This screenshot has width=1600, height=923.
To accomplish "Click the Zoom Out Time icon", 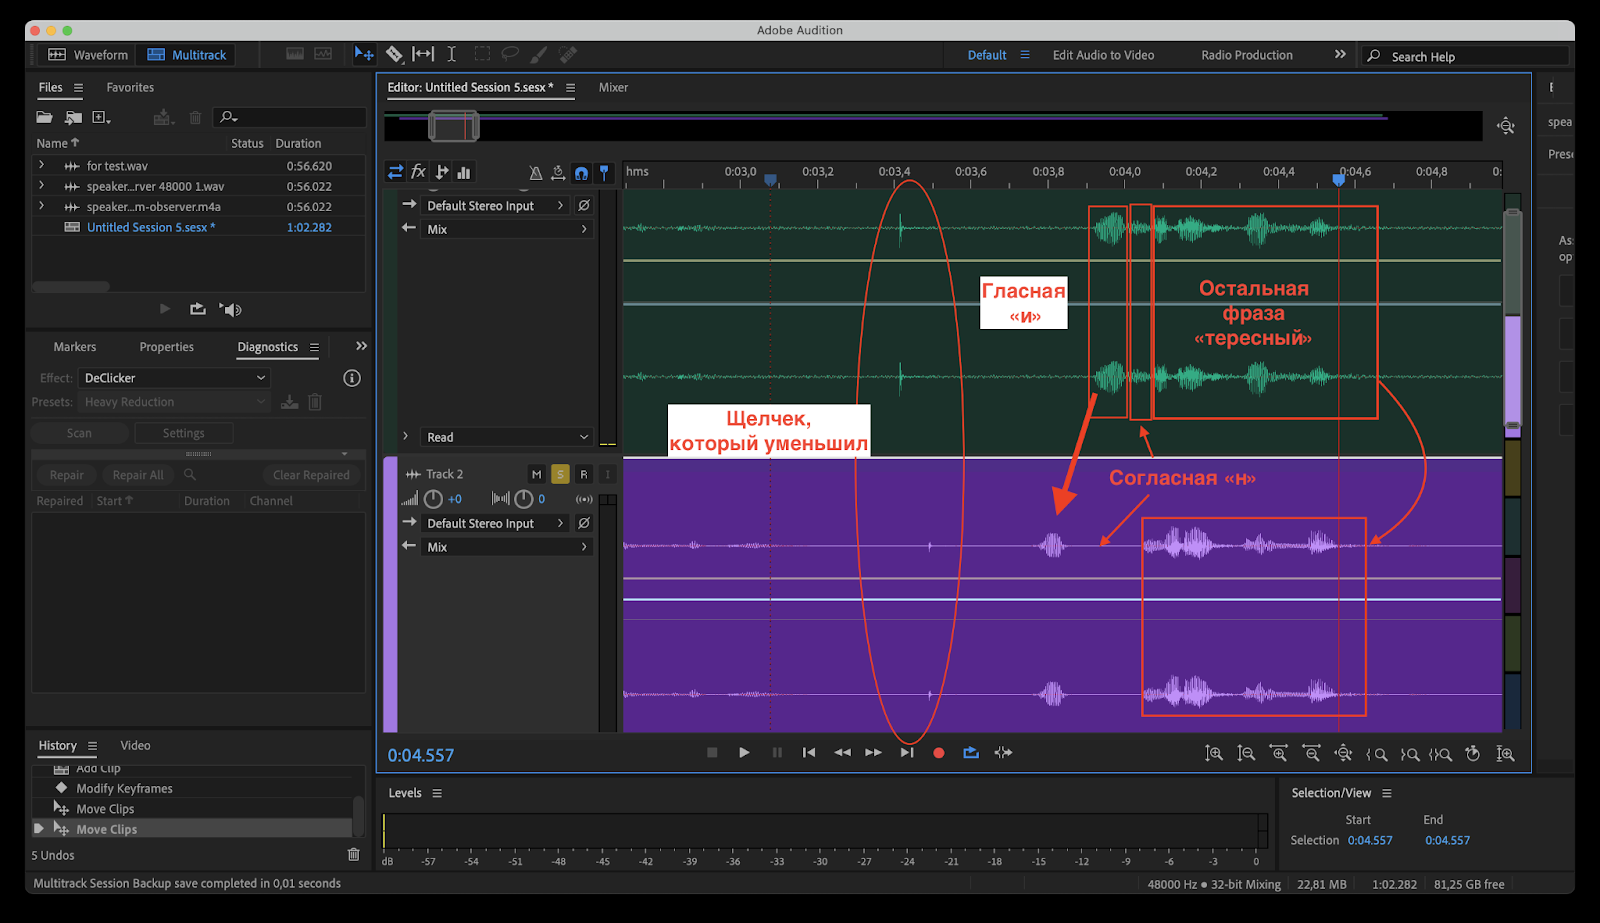I will click(x=1311, y=754).
